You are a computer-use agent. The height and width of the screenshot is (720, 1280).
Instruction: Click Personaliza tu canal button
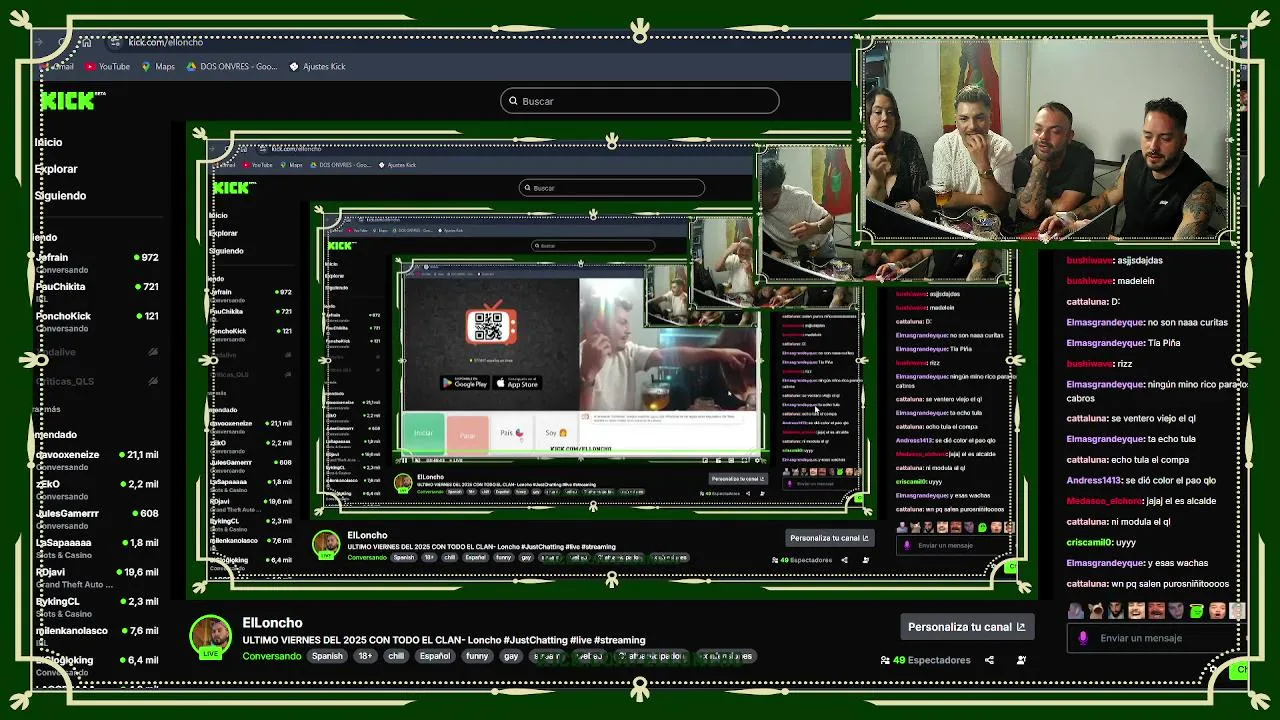(x=966, y=627)
